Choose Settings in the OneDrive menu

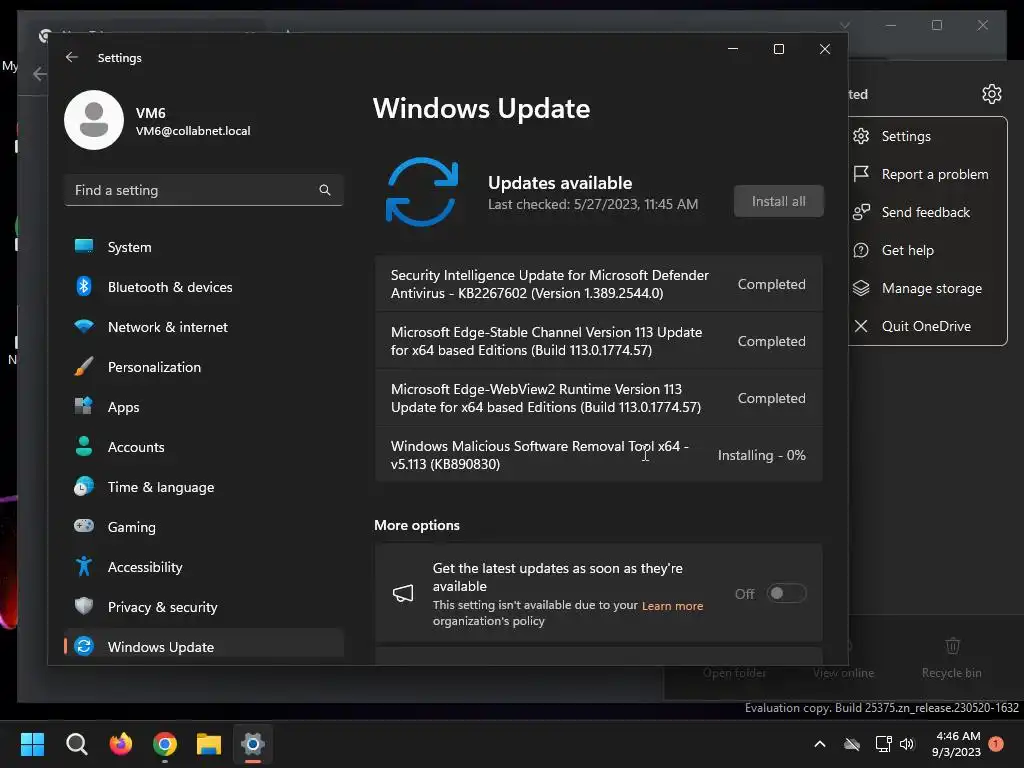tap(927, 136)
